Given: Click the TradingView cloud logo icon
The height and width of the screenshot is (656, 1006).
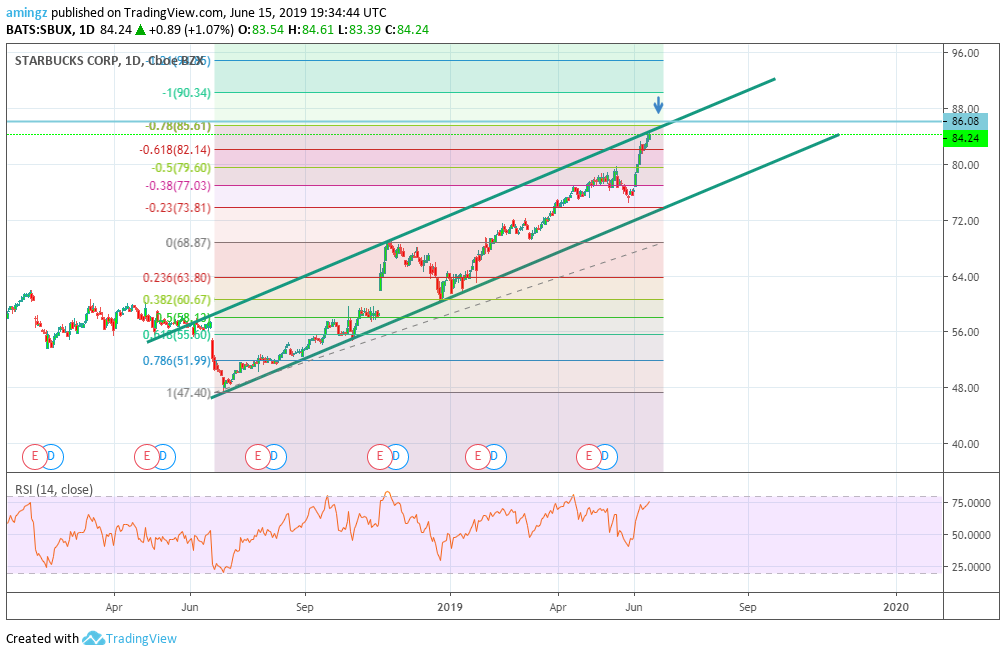Looking at the screenshot, I should [93, 639].
